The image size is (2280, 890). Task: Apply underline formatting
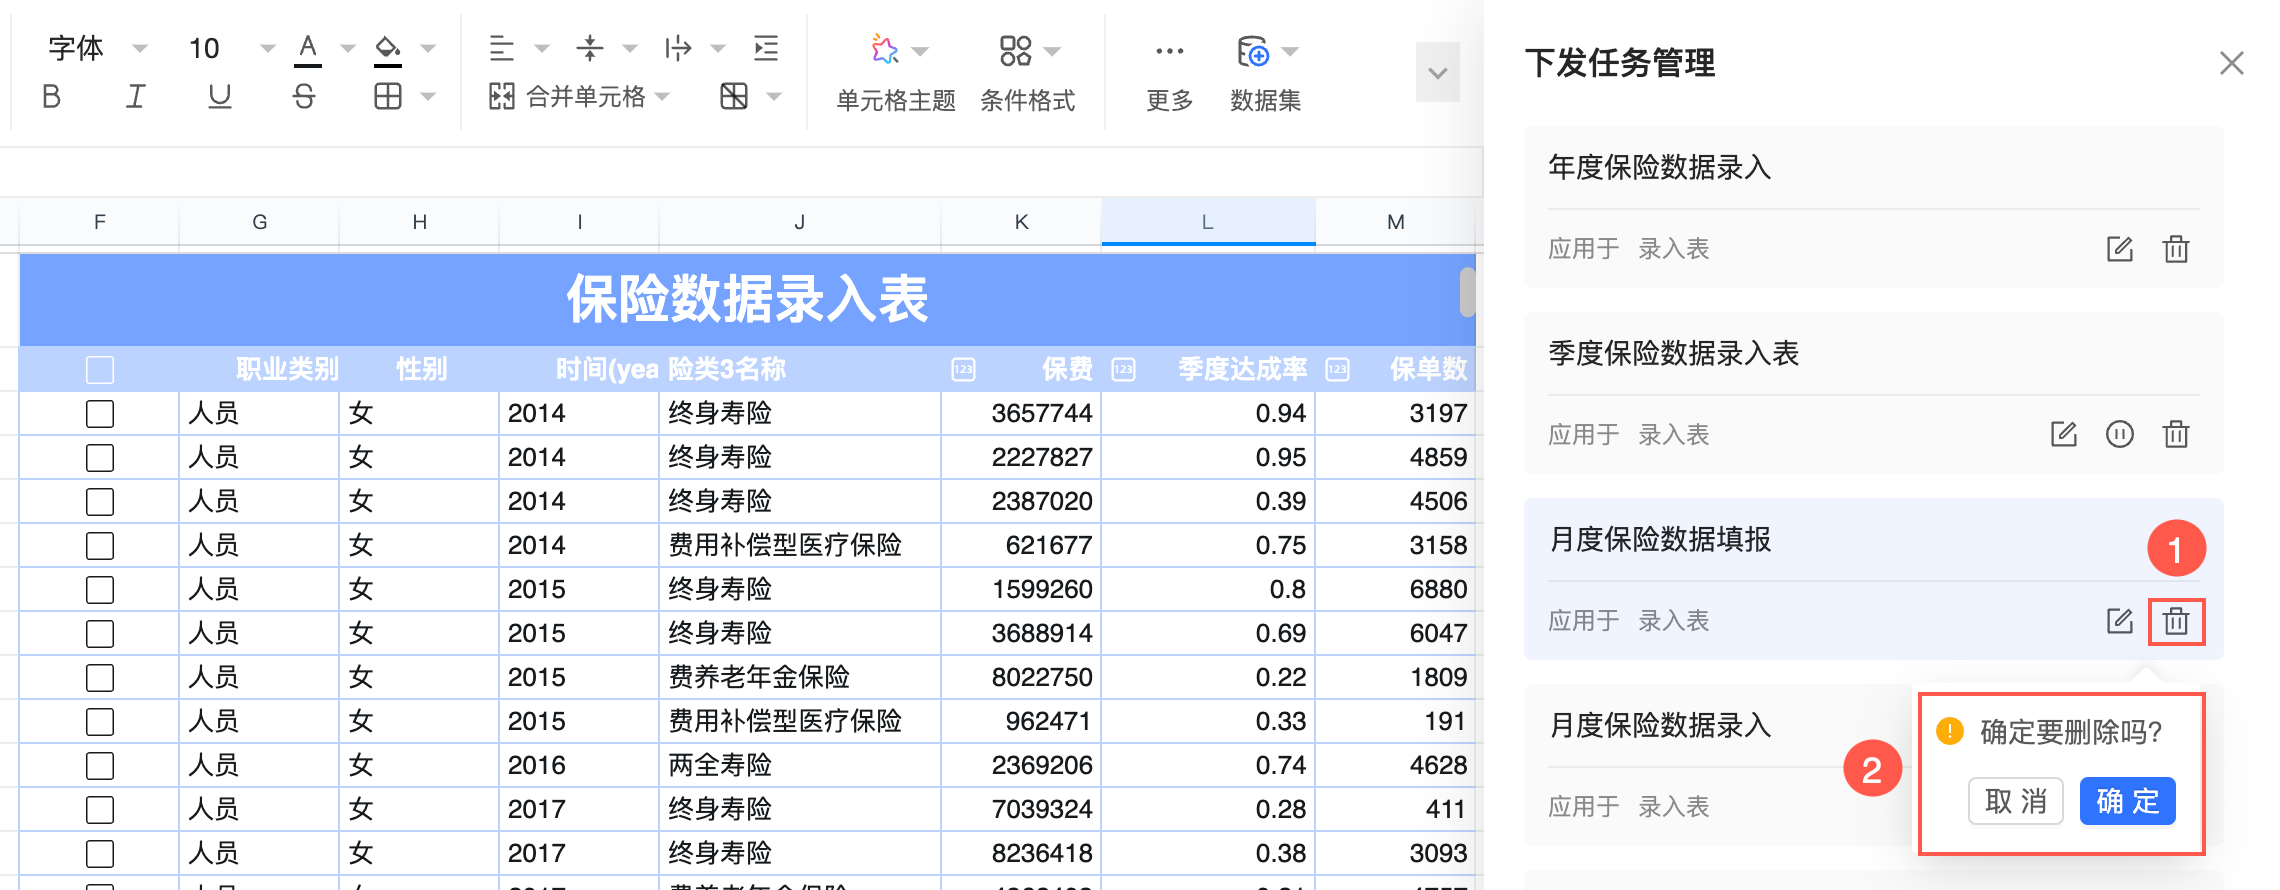220,96
